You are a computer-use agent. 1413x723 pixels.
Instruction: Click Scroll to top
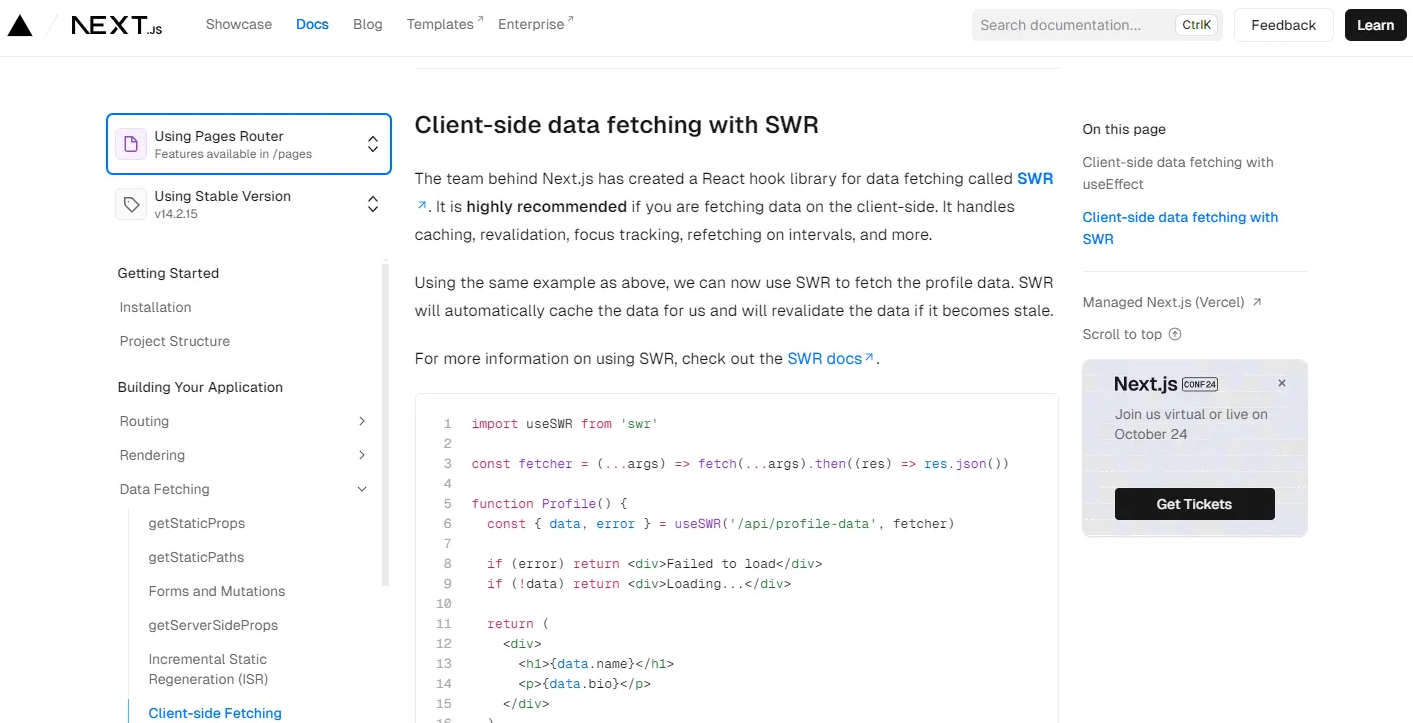[x=1132, y=334]
